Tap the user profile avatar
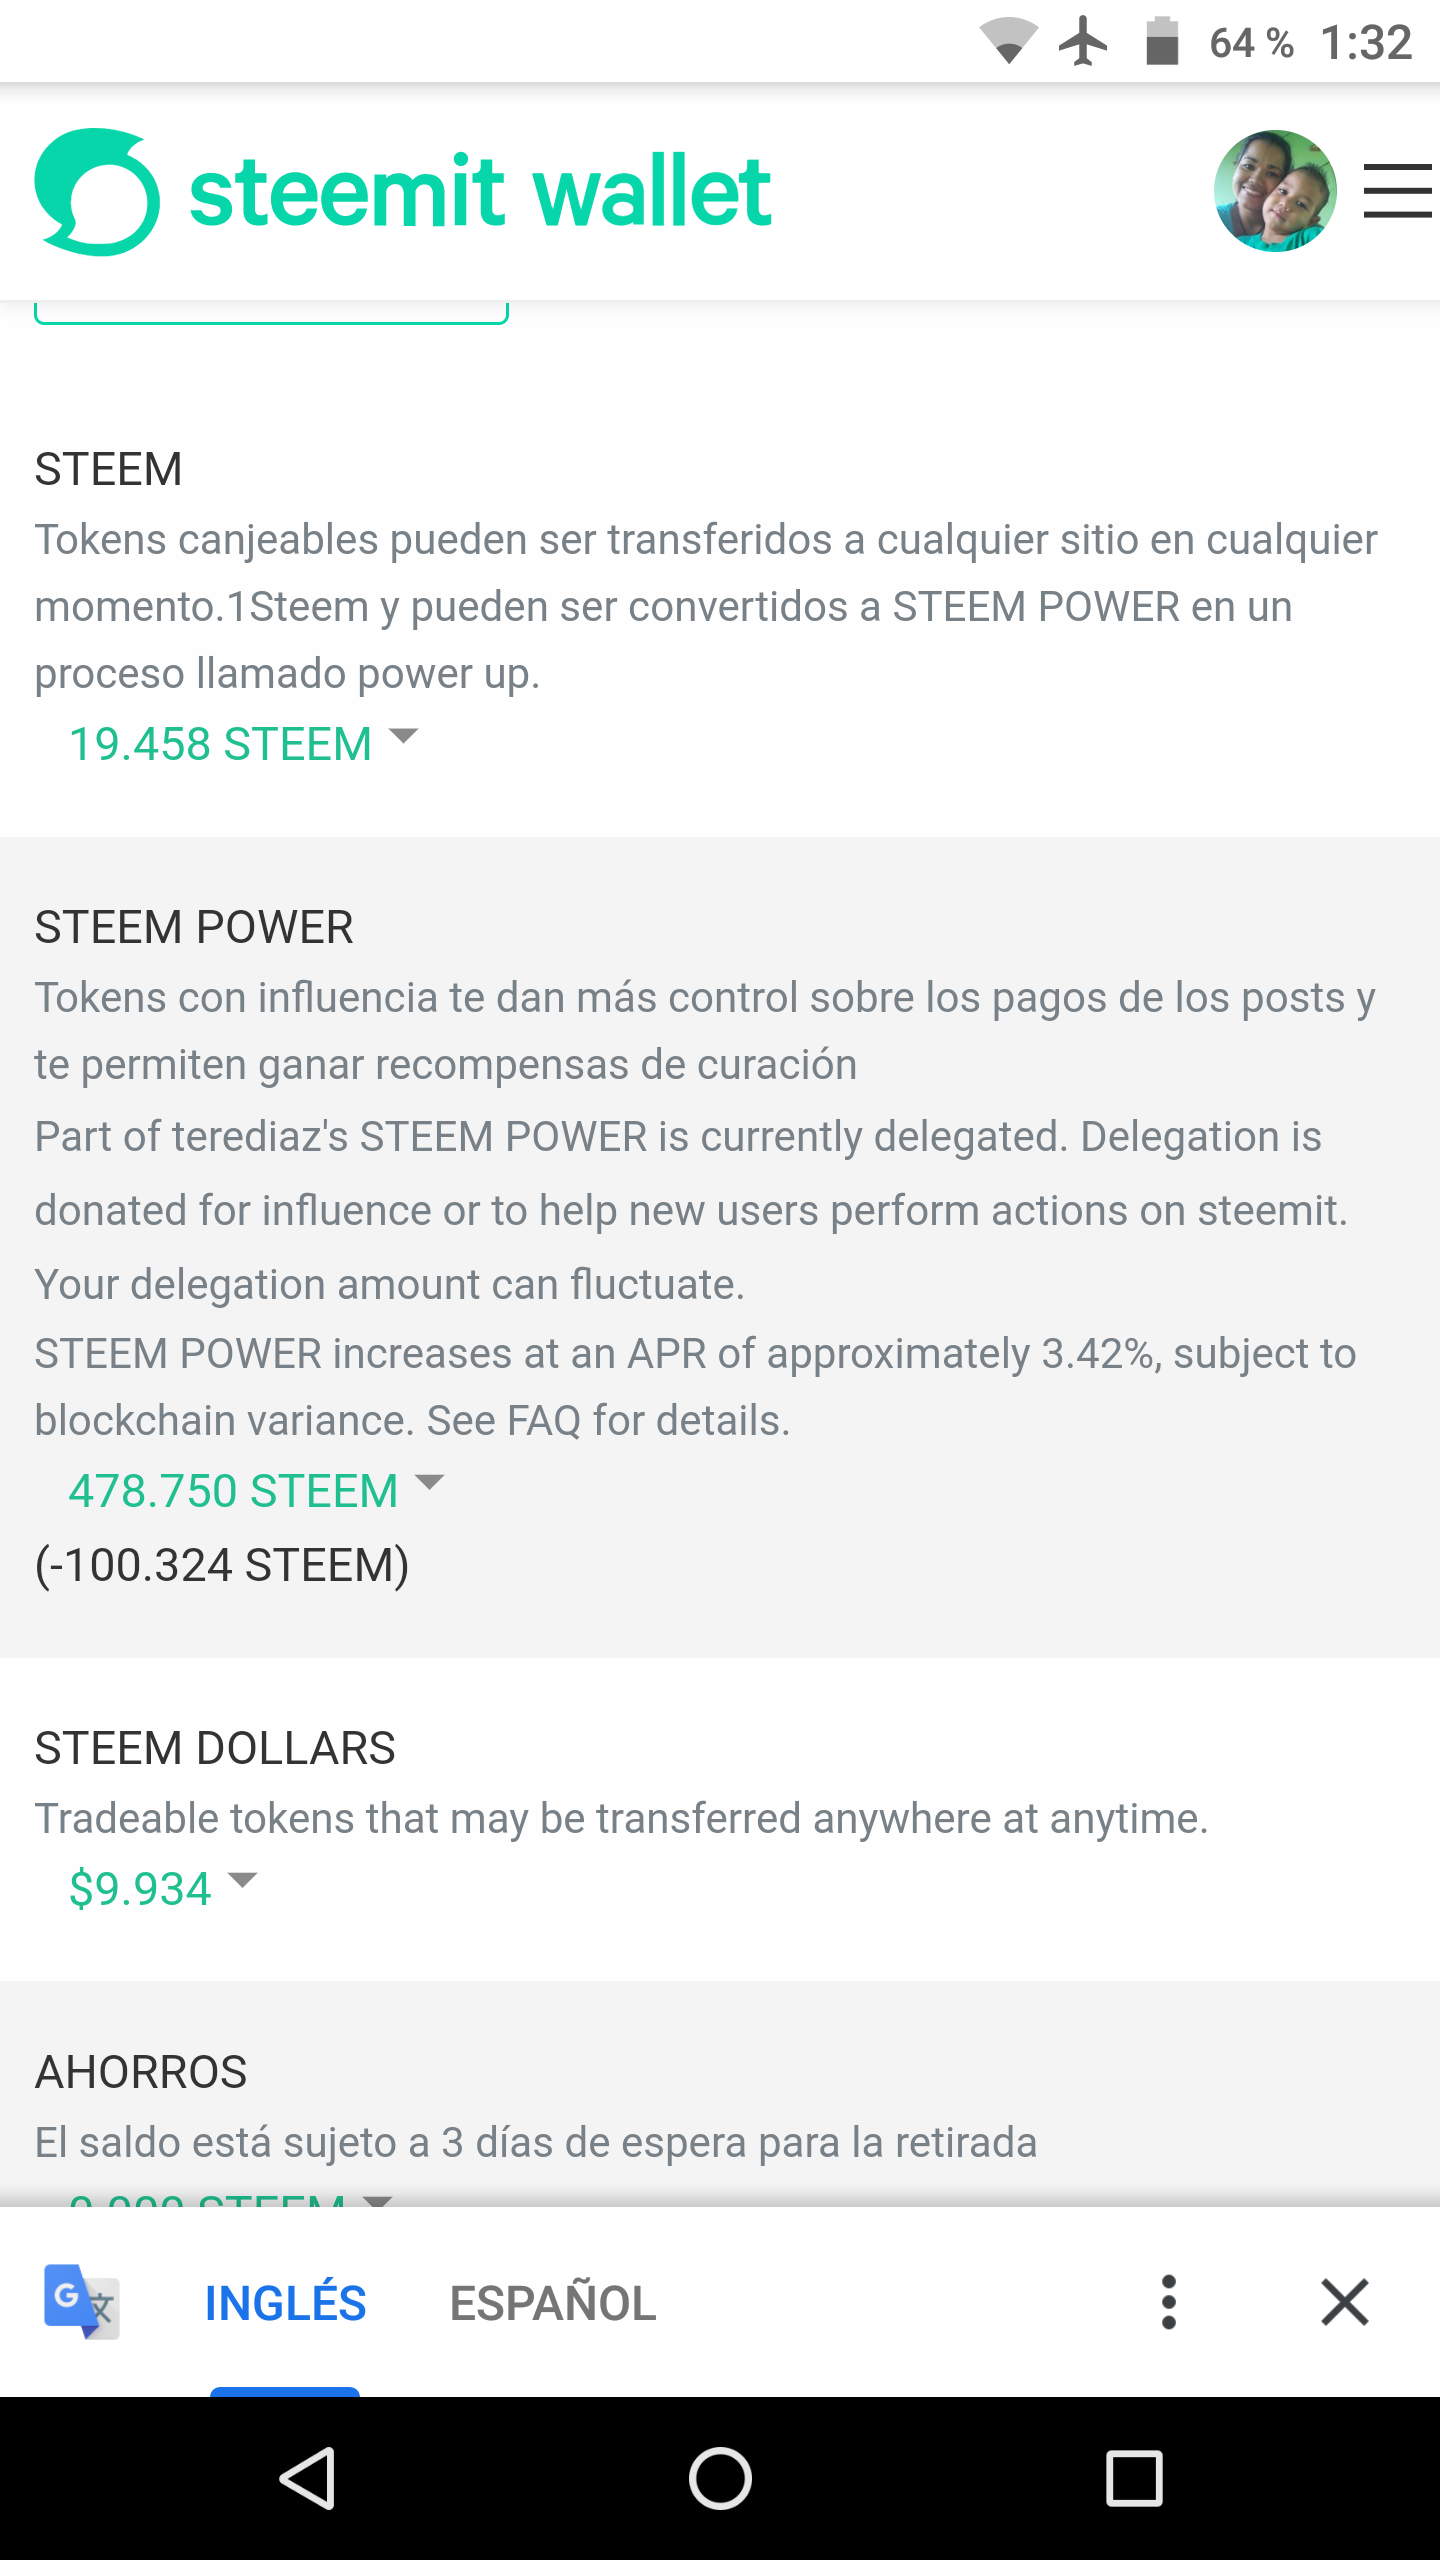The image size is (1440, 2560). (1275, 191)
